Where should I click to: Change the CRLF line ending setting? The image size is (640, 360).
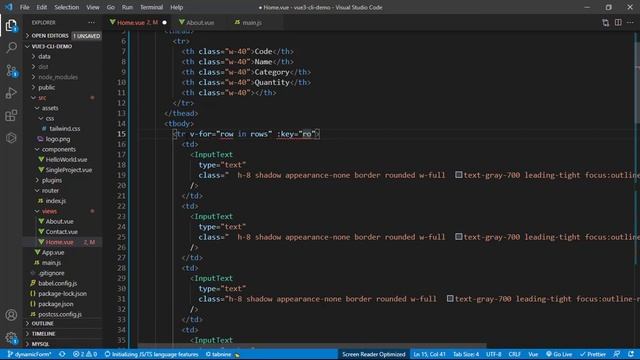(514, 354)
